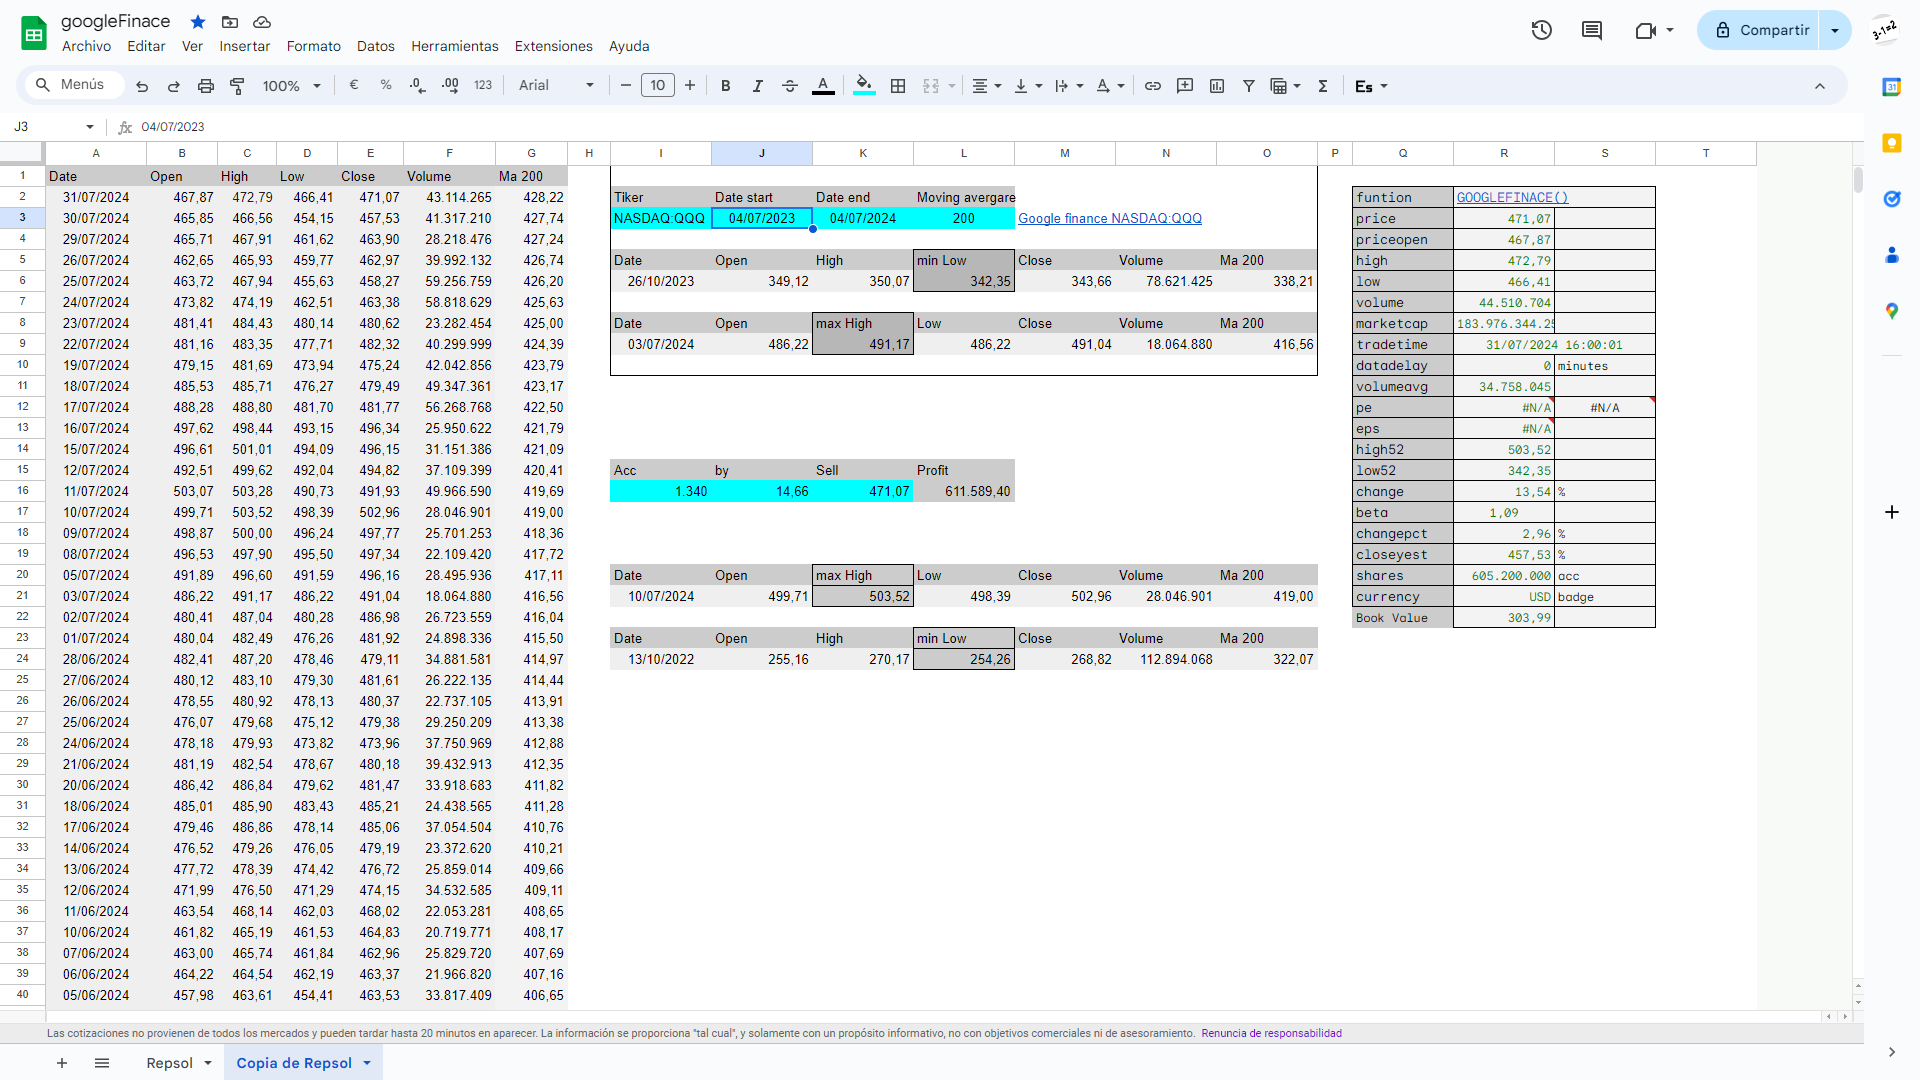
Task: Toggle italic formatting
Action: (758, 86)
